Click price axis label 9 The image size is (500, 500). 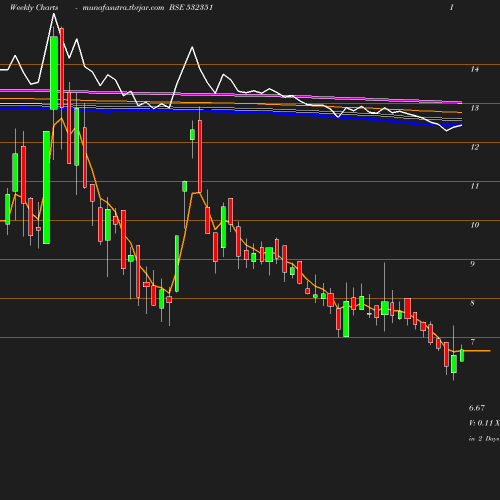[472, 264]
